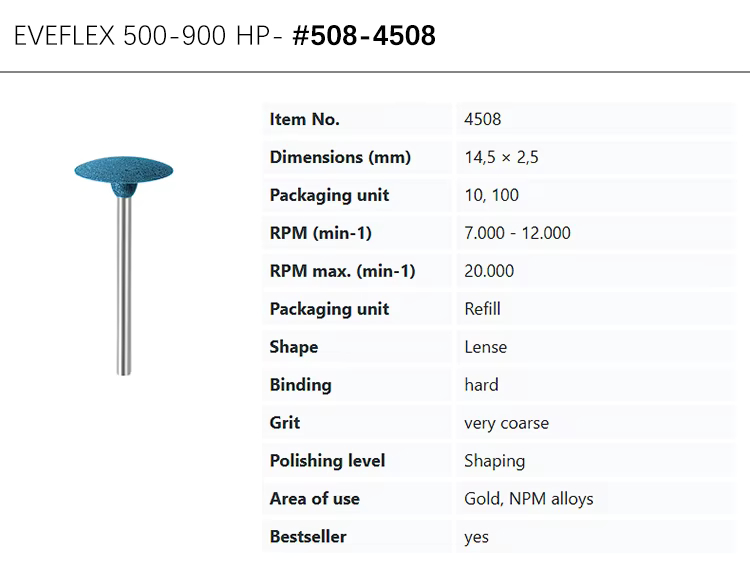The height and width of the screenshot is (587, 750).
Task: Click the 'Dimensions (mm)' label
Action: coord(340,157)
